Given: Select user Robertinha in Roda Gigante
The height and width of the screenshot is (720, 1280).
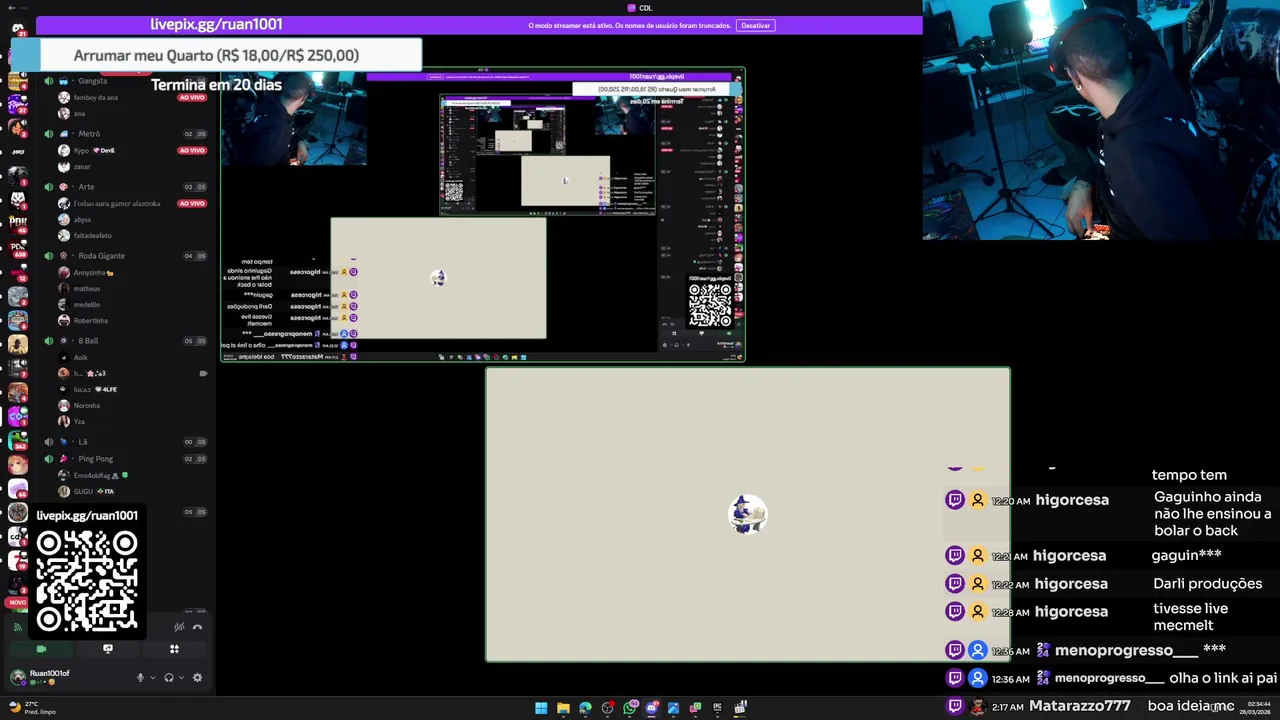Looking at the screenshot, I should (x=84, y=320).
